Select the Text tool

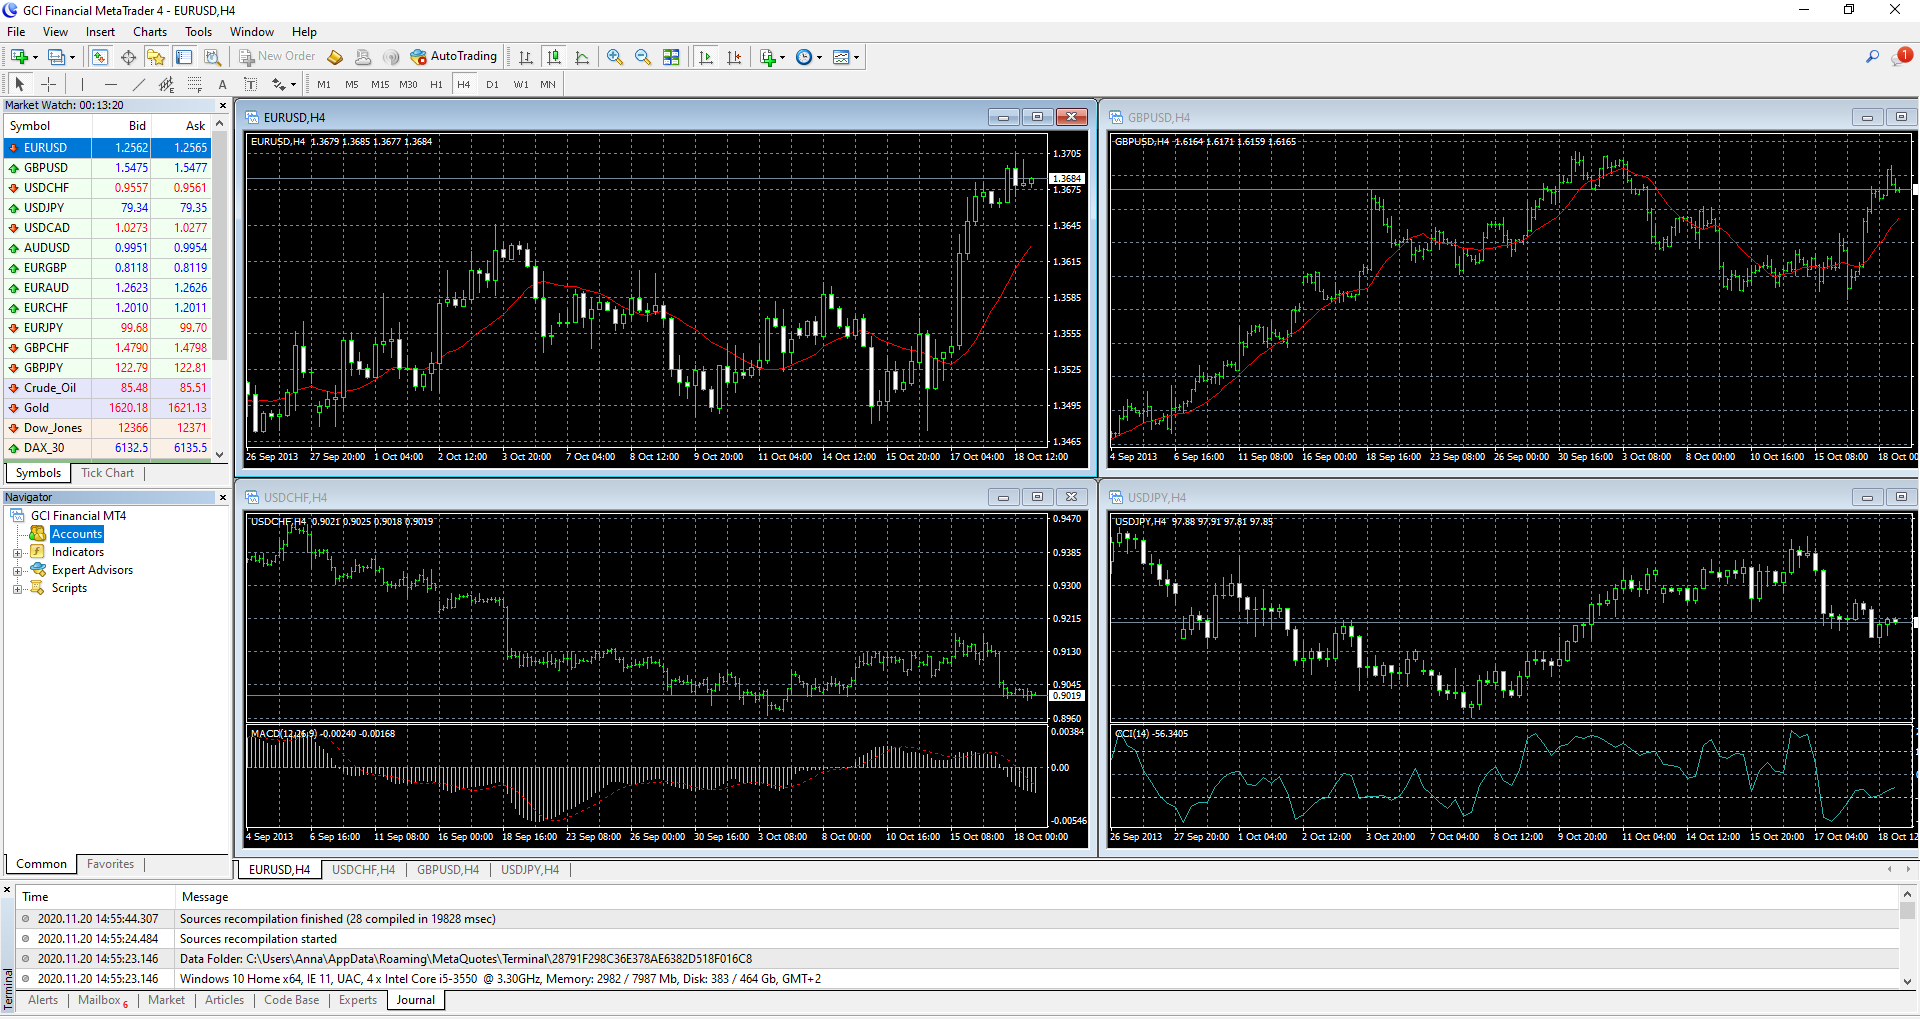pyautogui.click(x=222, y=84)
